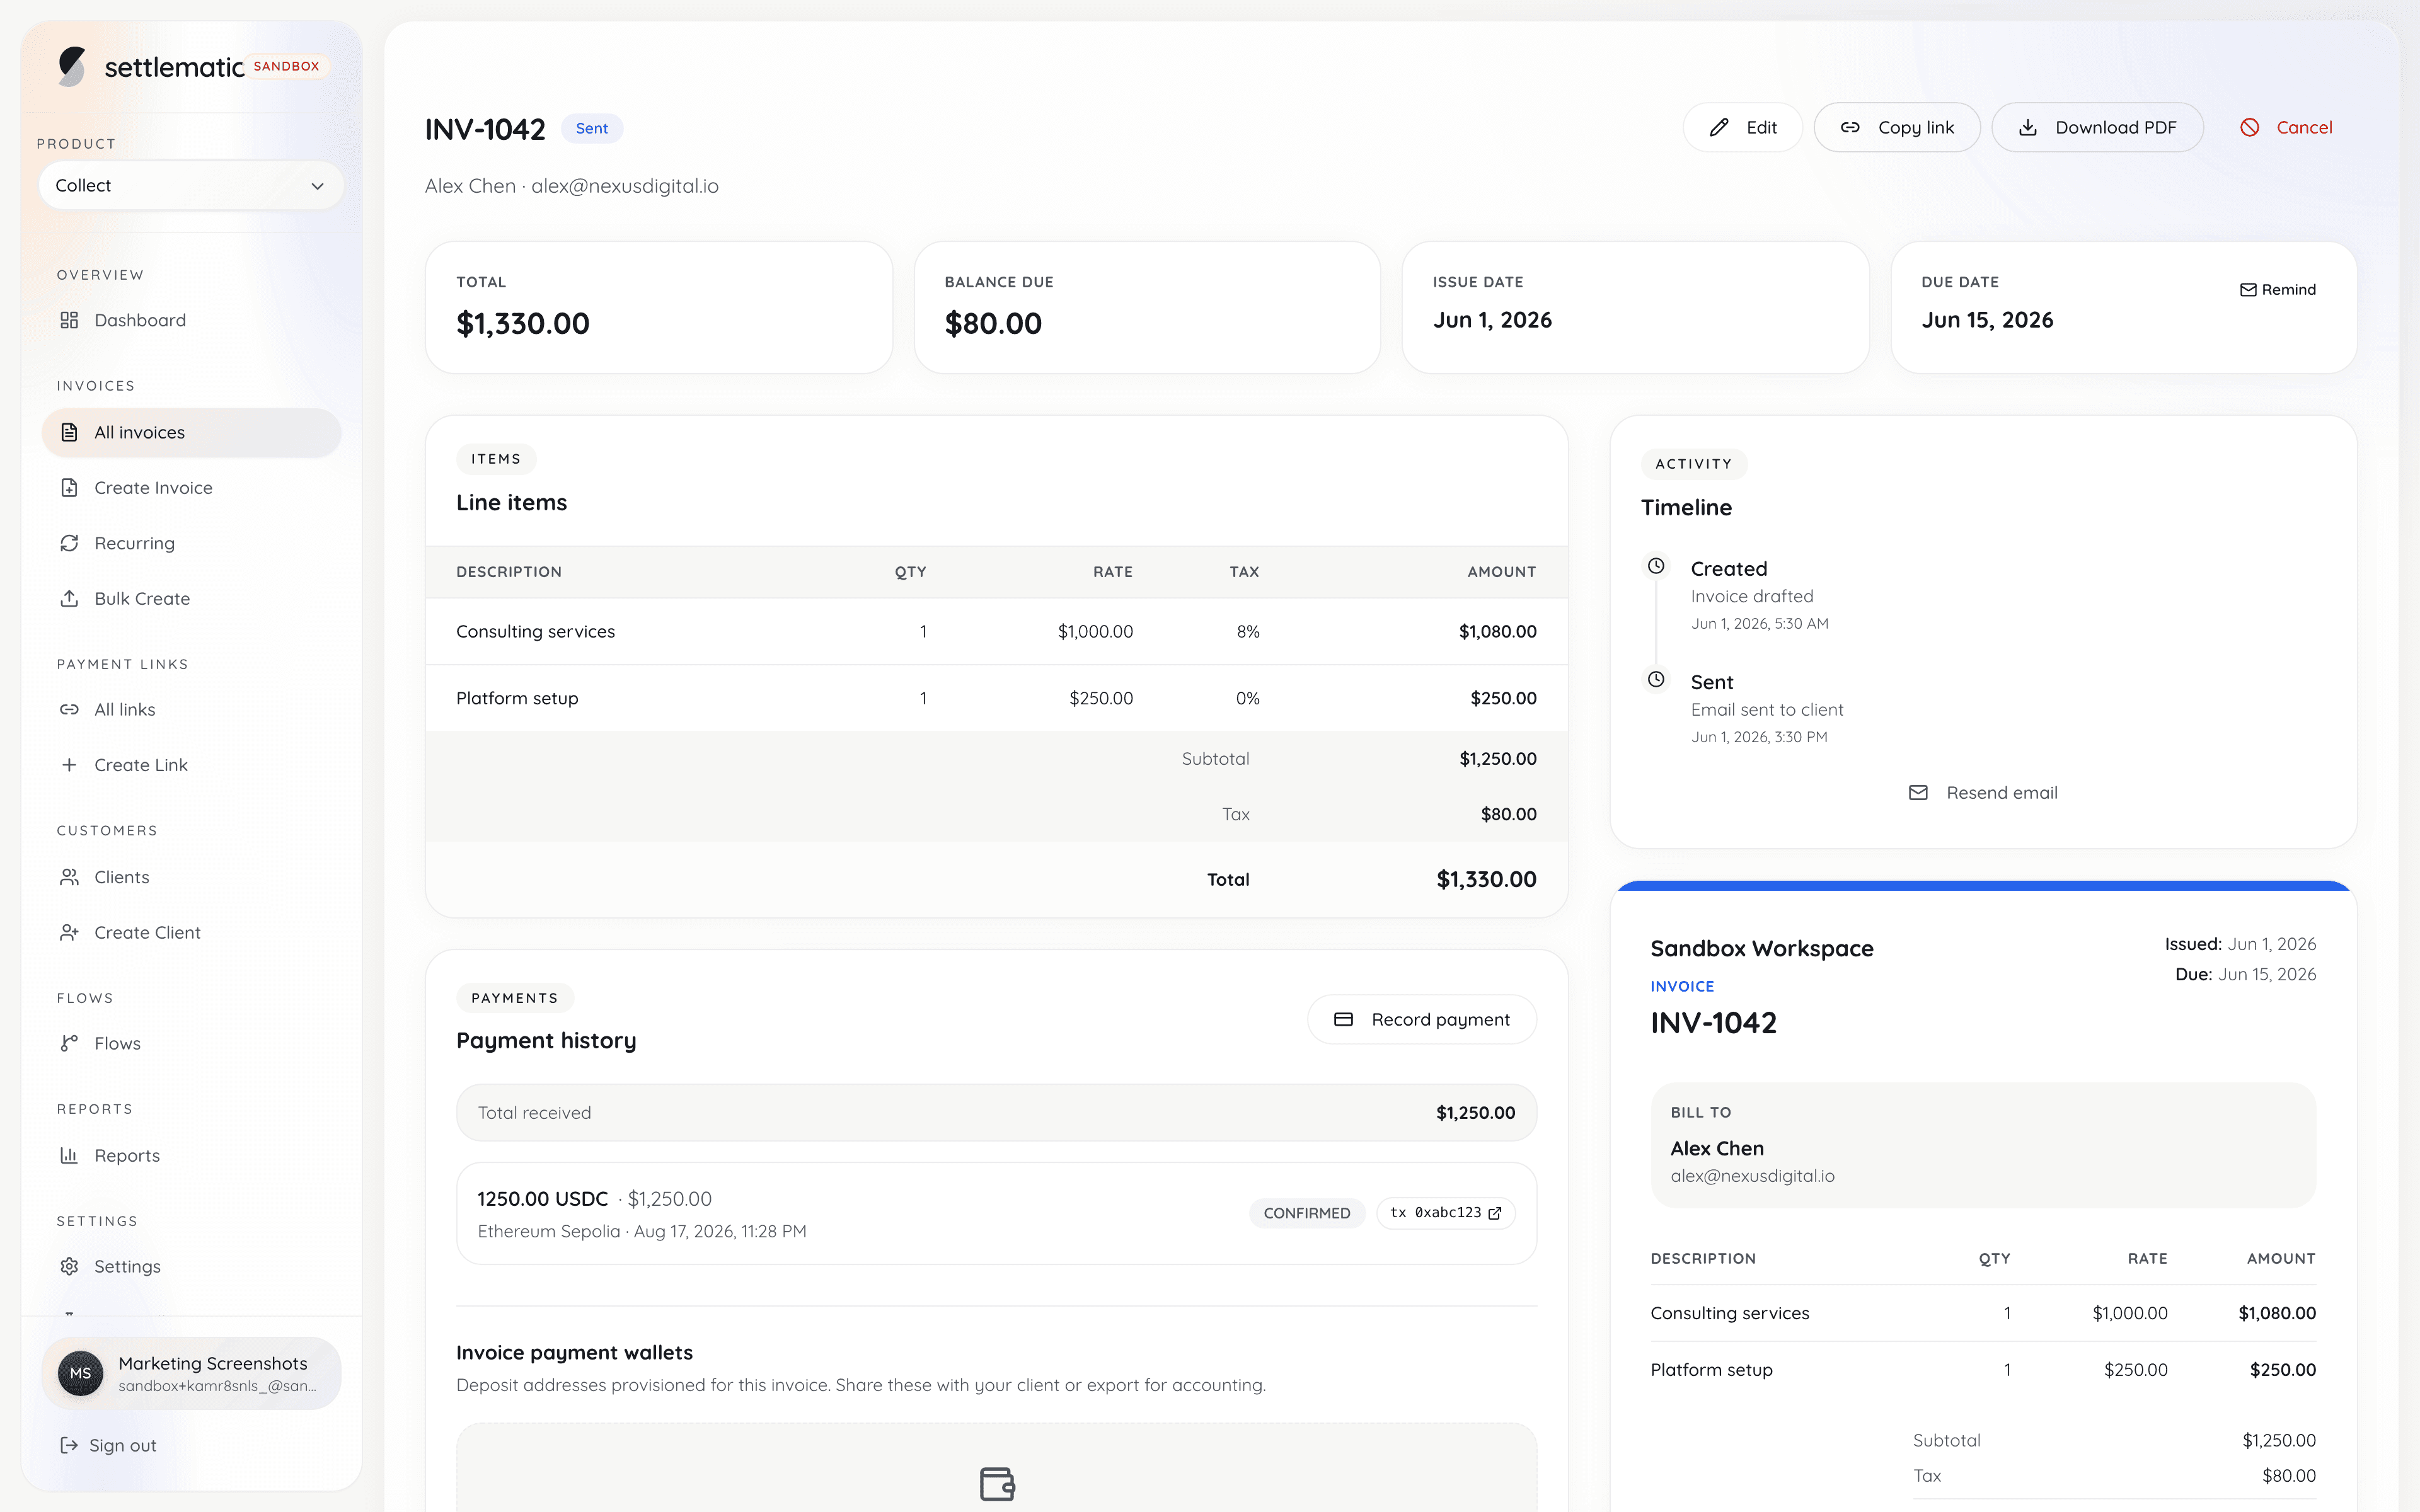Click the Balance Due $80.00 value

click(x=993, y=324)
